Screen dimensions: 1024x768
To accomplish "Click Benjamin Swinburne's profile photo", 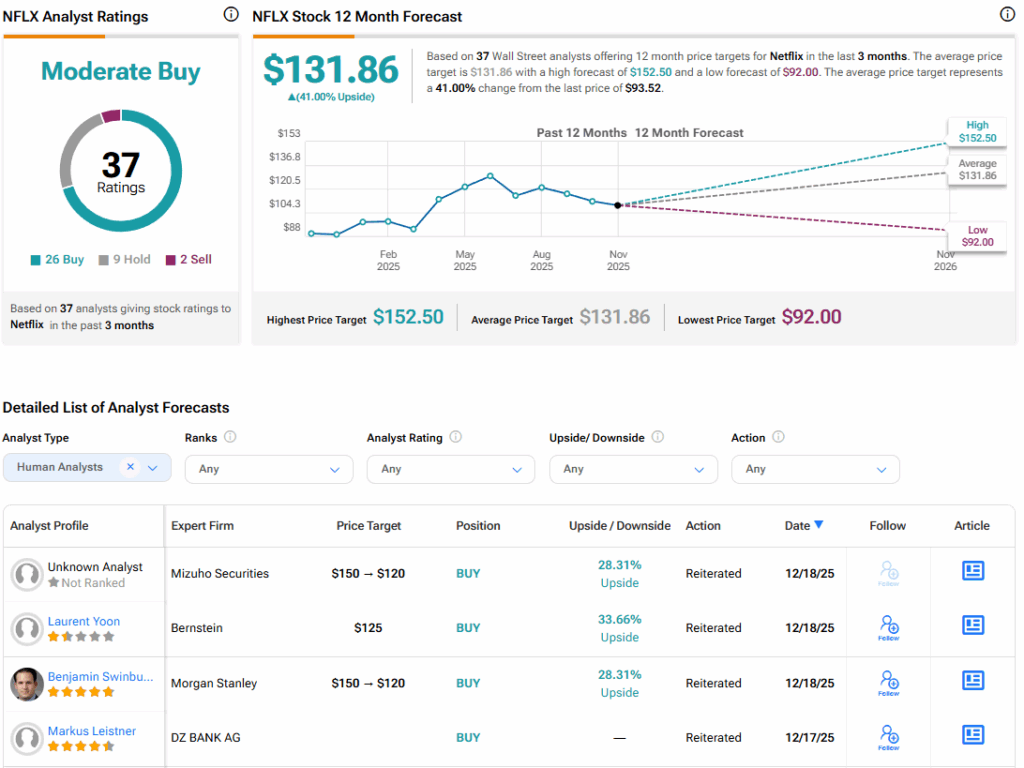I will click(26, 684).
